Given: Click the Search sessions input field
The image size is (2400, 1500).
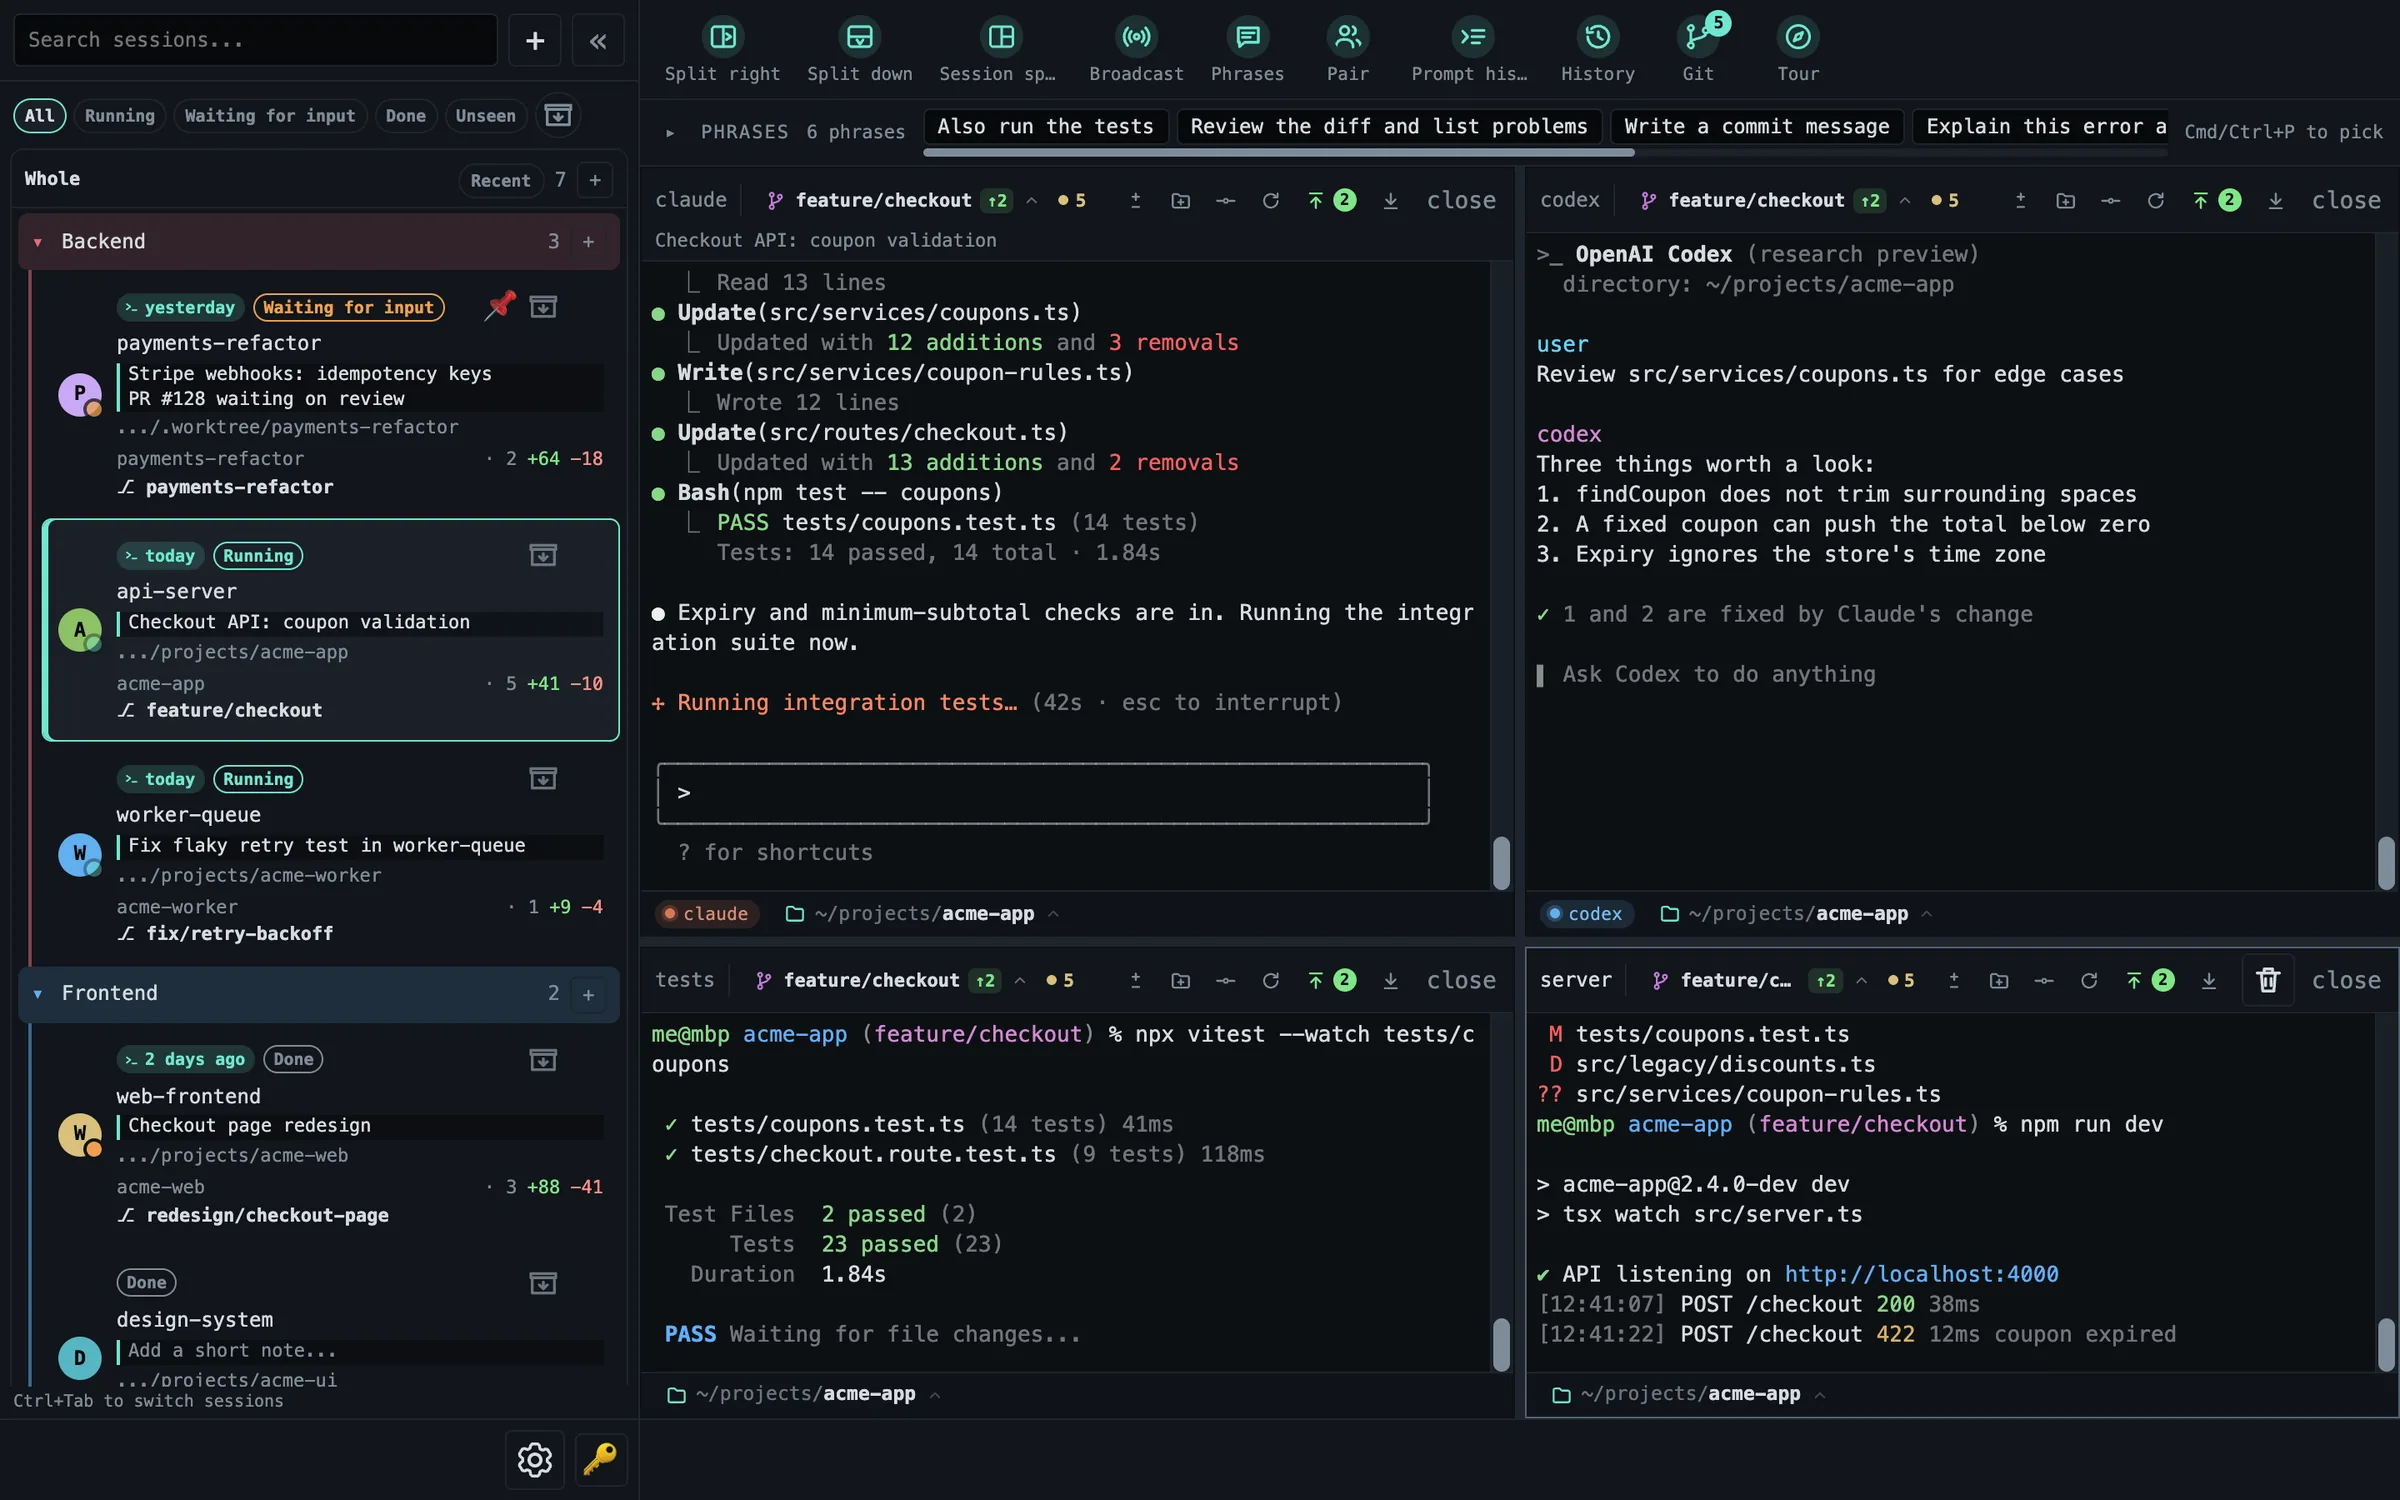Looking at the screenshot, I should point(256,40).
